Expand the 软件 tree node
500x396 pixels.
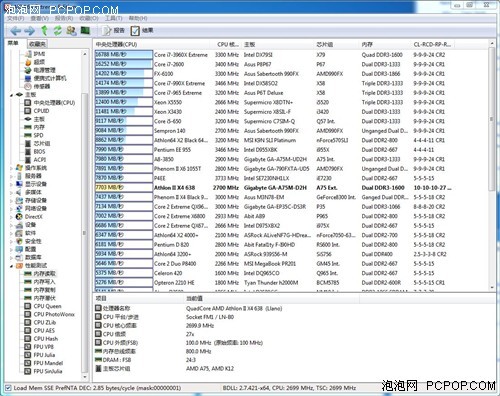pos(12,233)
